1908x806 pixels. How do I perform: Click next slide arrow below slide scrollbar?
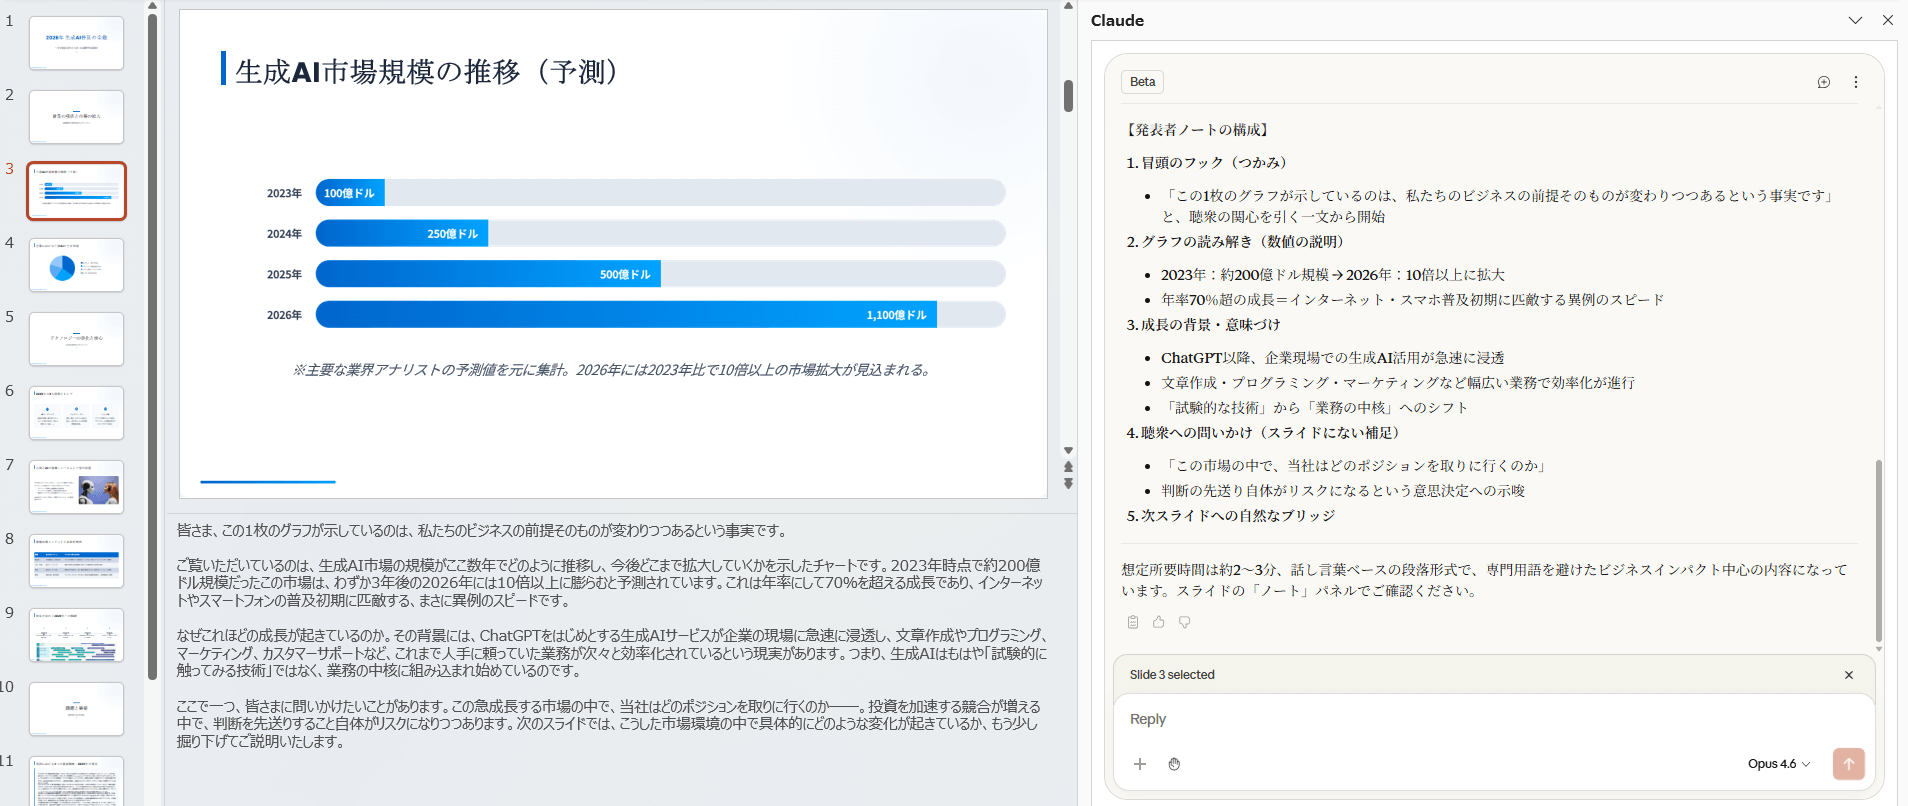point(1068,484)
